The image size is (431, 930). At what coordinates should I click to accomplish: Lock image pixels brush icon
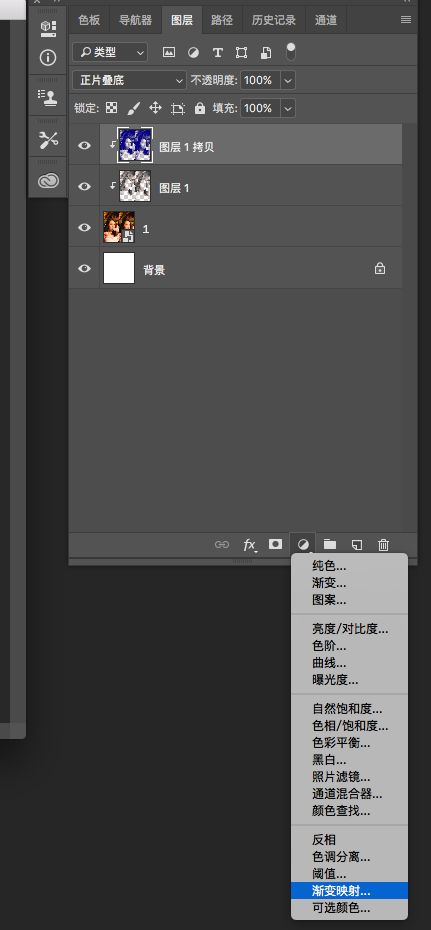tap(133, 108)
